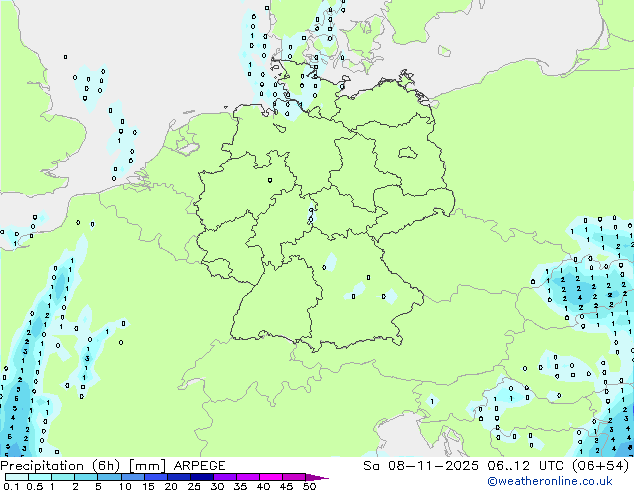Select the '06..12 UTC' time range text
This screenshot has width=634, height=490.
point(525,466)
